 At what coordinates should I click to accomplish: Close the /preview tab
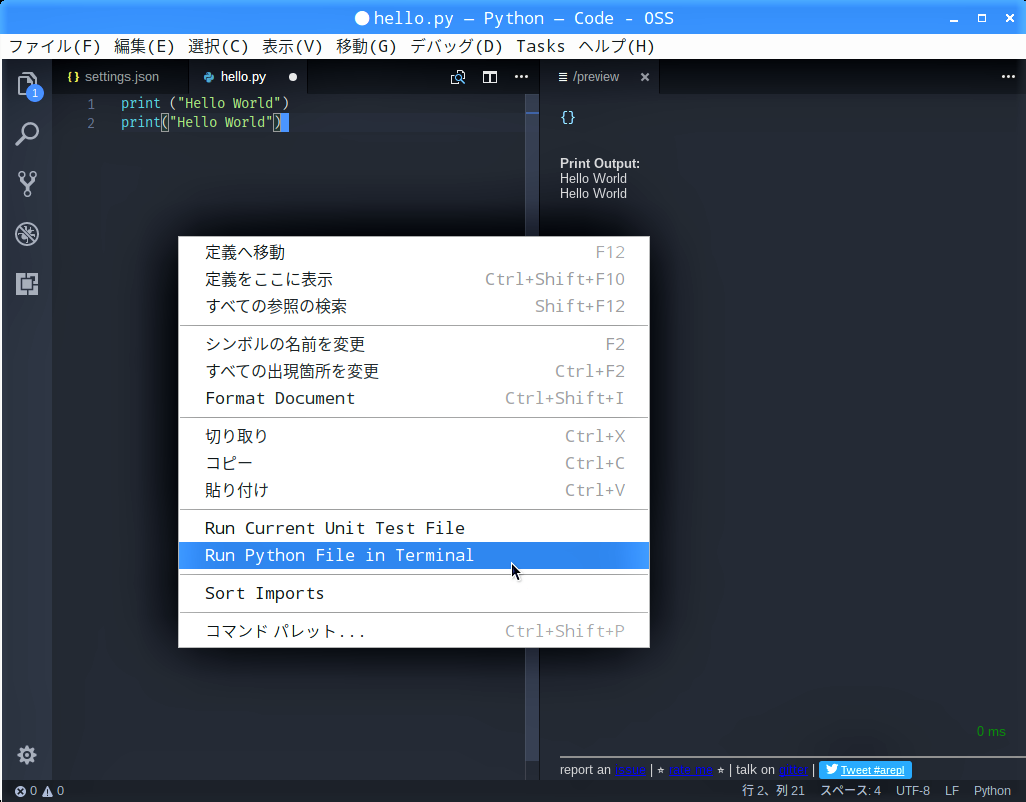tap(645, 77)
